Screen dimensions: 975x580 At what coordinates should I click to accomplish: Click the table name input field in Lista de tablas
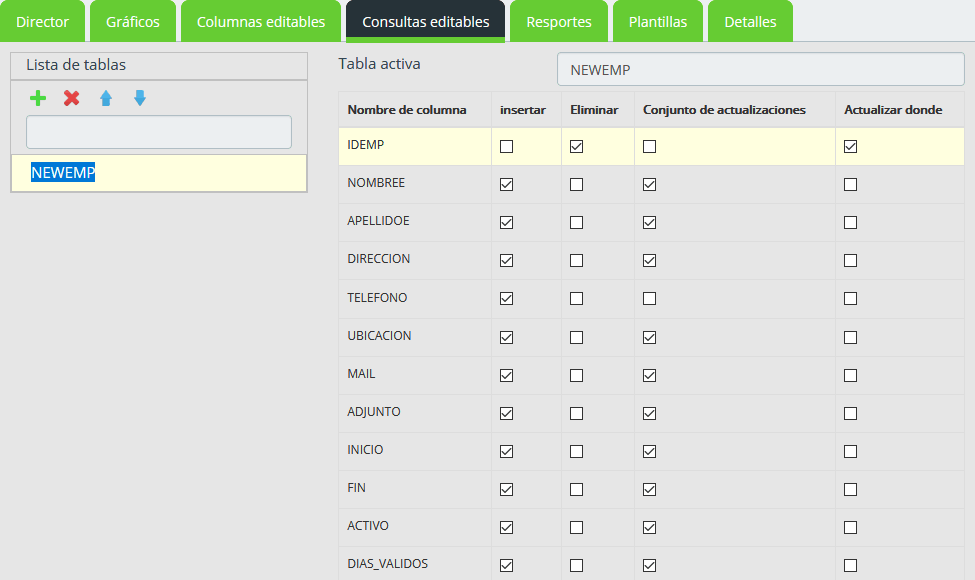pyautogui.click(x=159, y=132)
